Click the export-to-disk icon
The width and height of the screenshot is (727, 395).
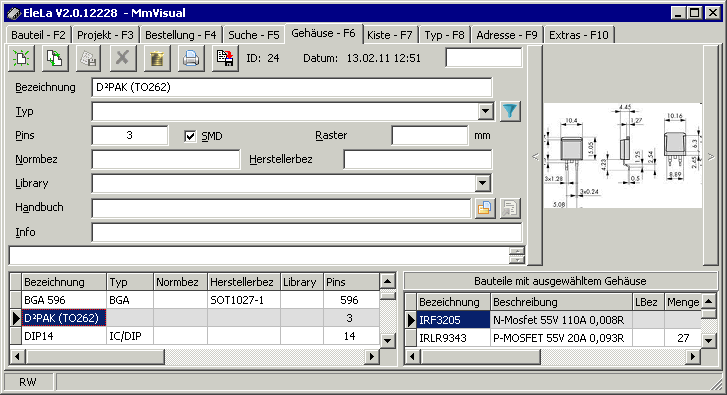[225, 58]
